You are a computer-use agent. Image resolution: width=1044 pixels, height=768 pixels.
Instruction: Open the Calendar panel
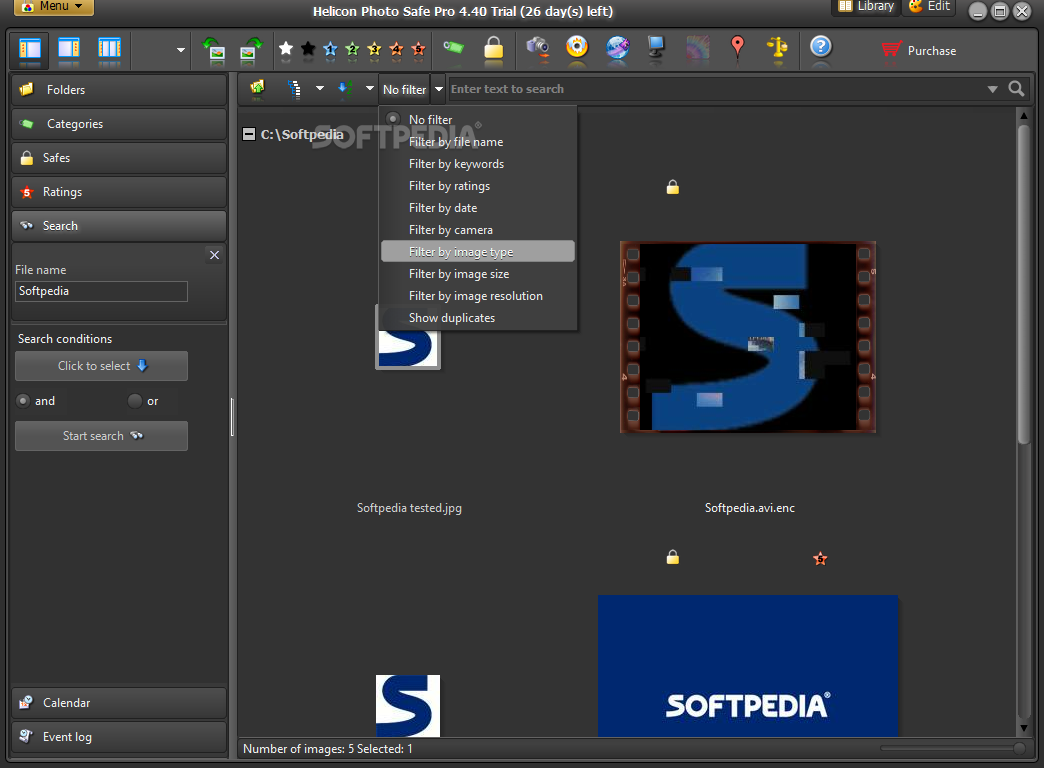click(x=119, y=703)
